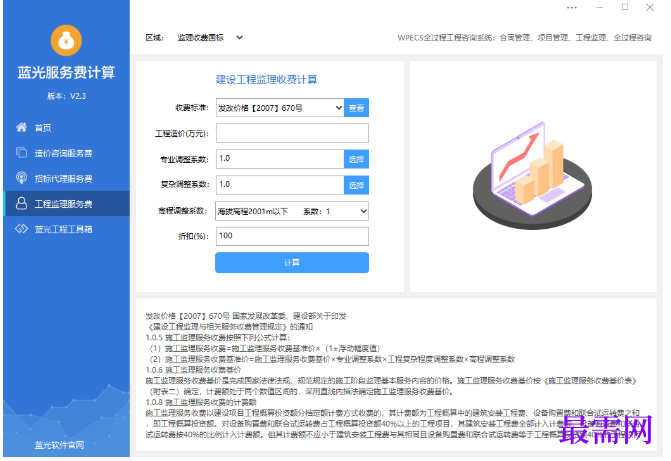The width and height of the screenshot is (671, 461).
Task: Click the 蓝光工程工具箱 code icon
Action: 21,229
